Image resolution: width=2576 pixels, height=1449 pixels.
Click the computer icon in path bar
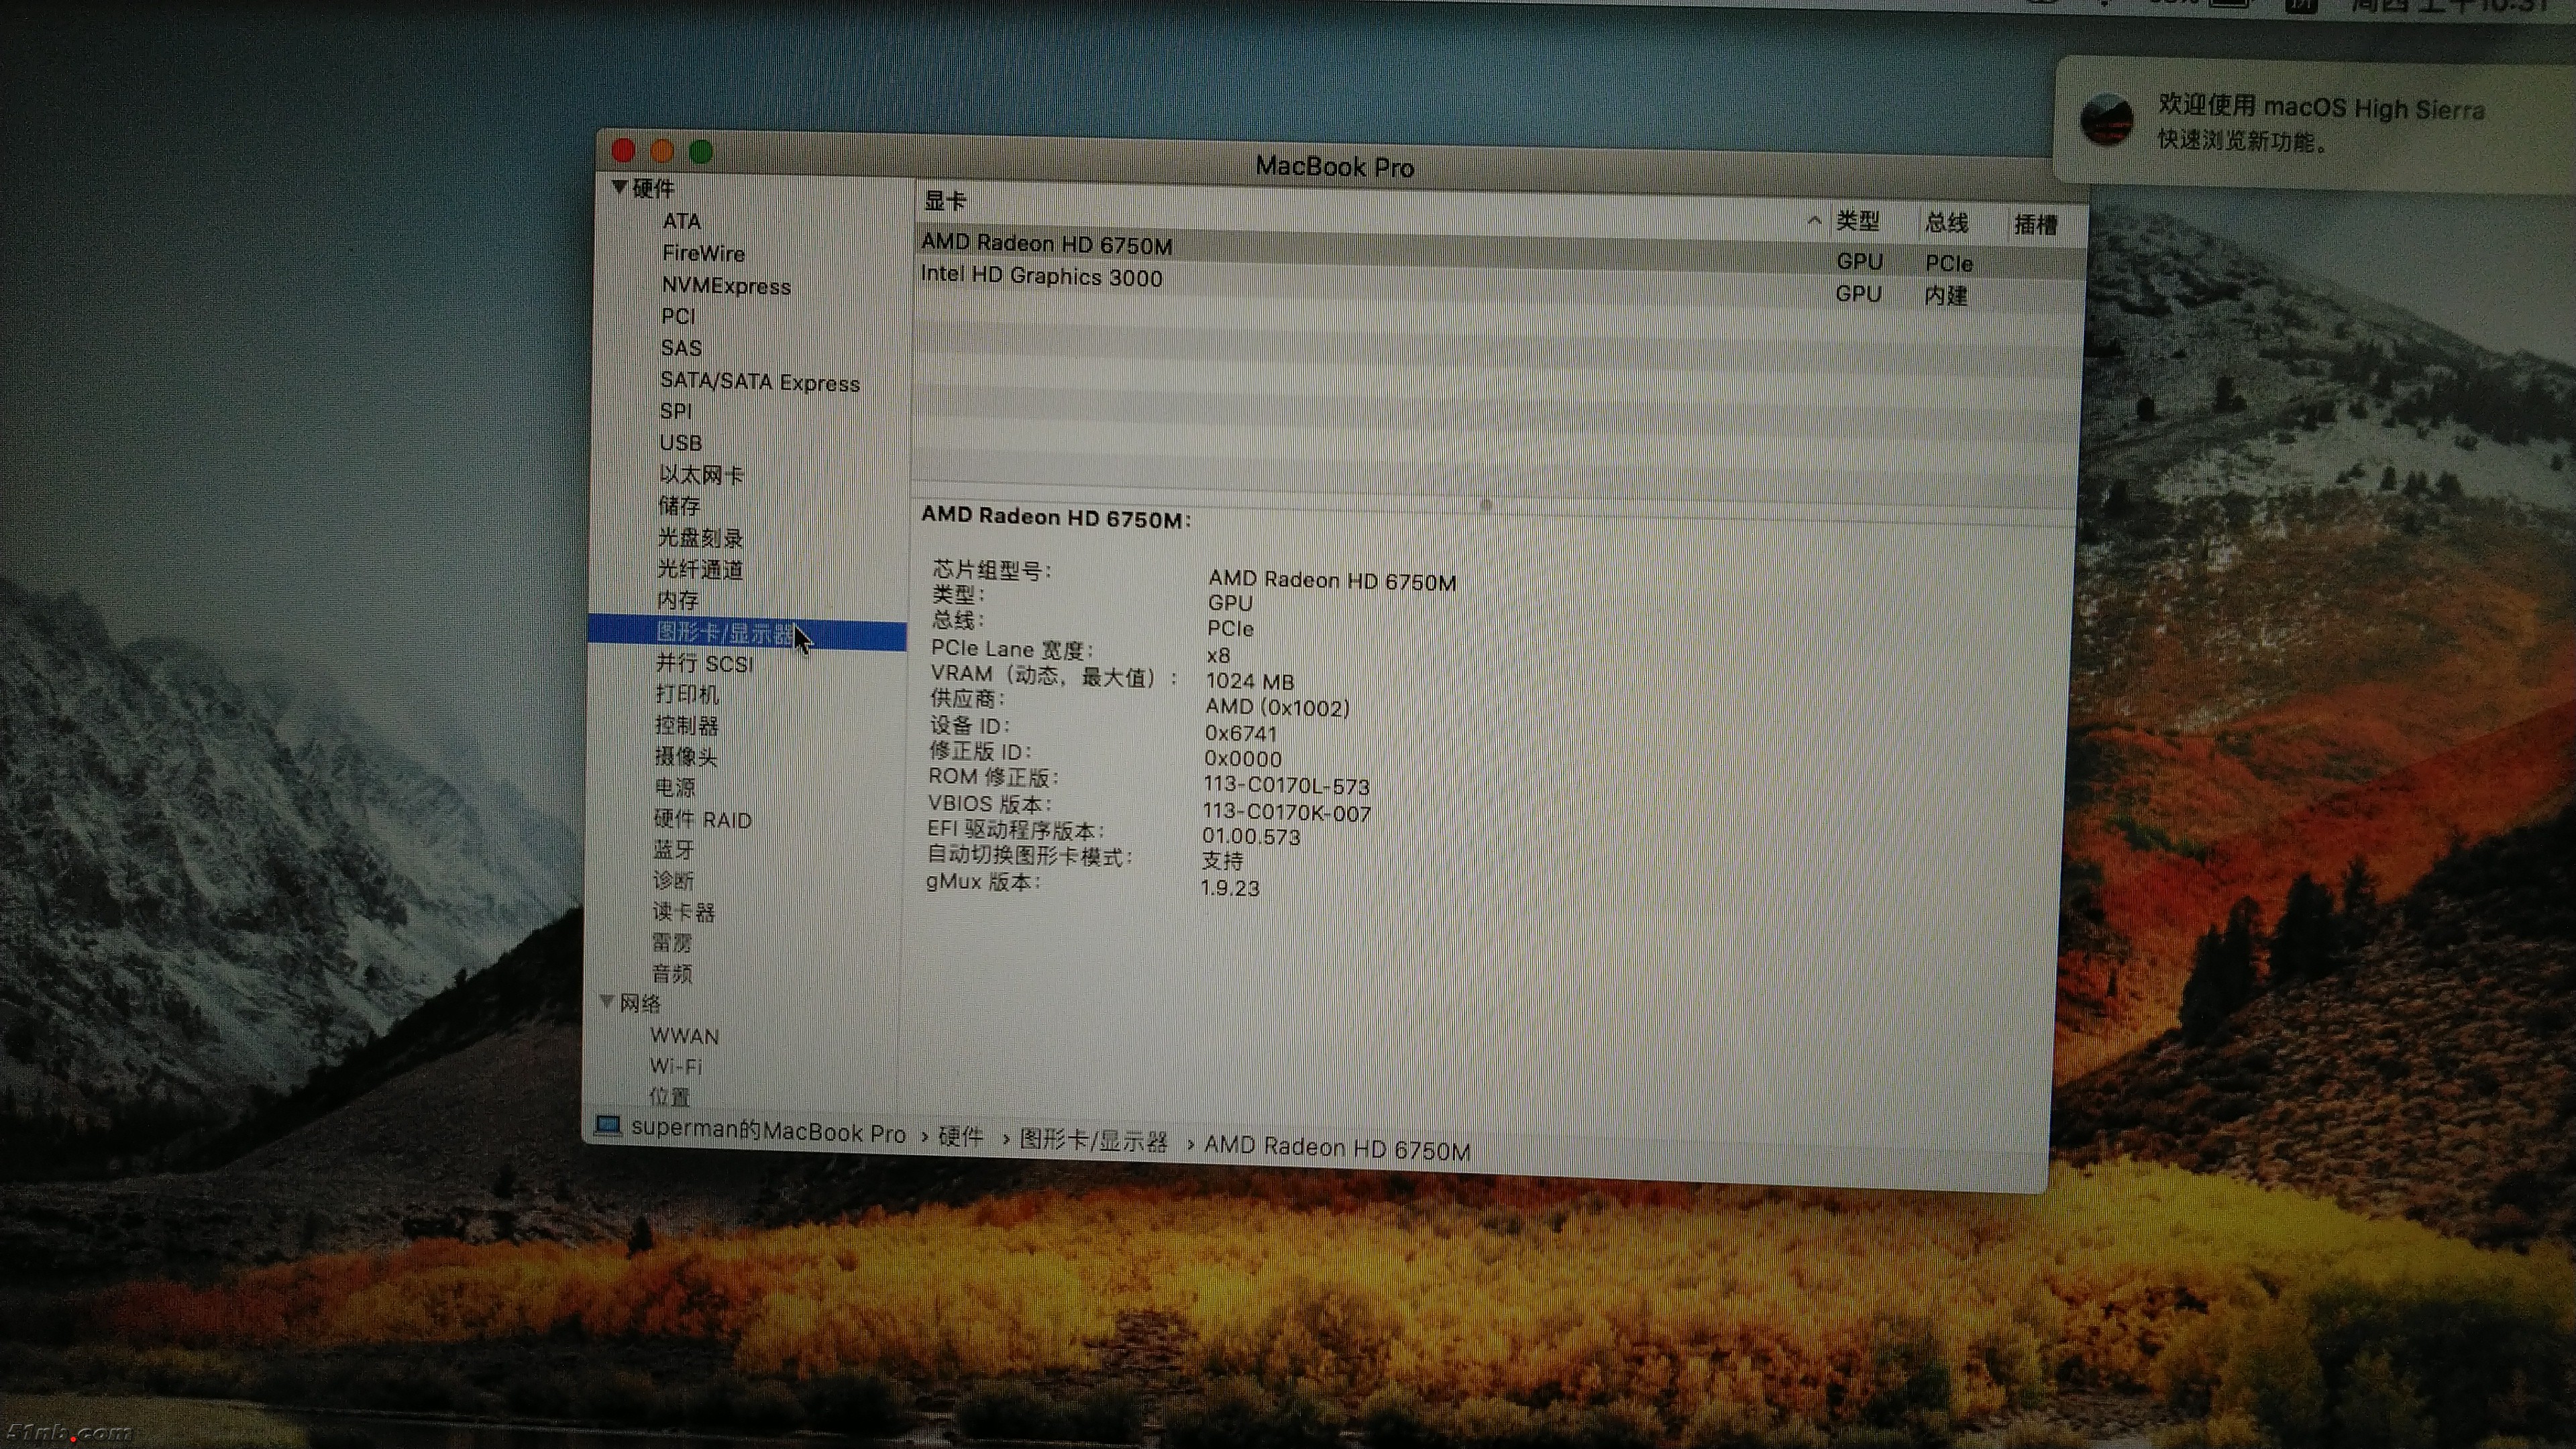pyautogui.click(x=607, y=1126)
